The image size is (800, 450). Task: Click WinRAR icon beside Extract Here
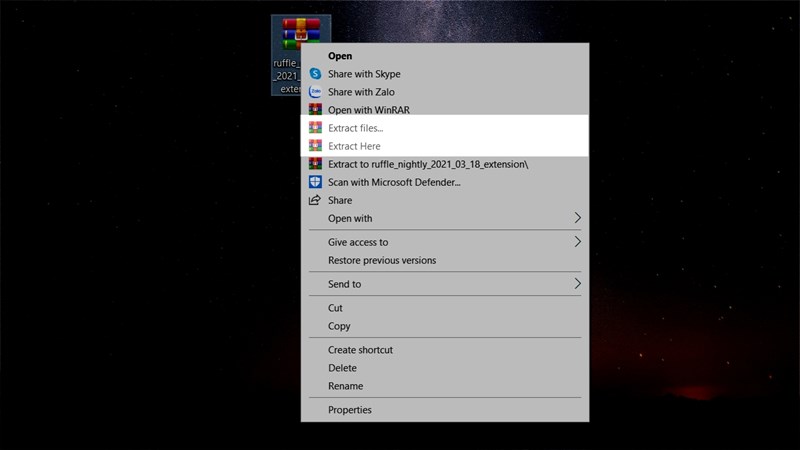pos(315,146)
